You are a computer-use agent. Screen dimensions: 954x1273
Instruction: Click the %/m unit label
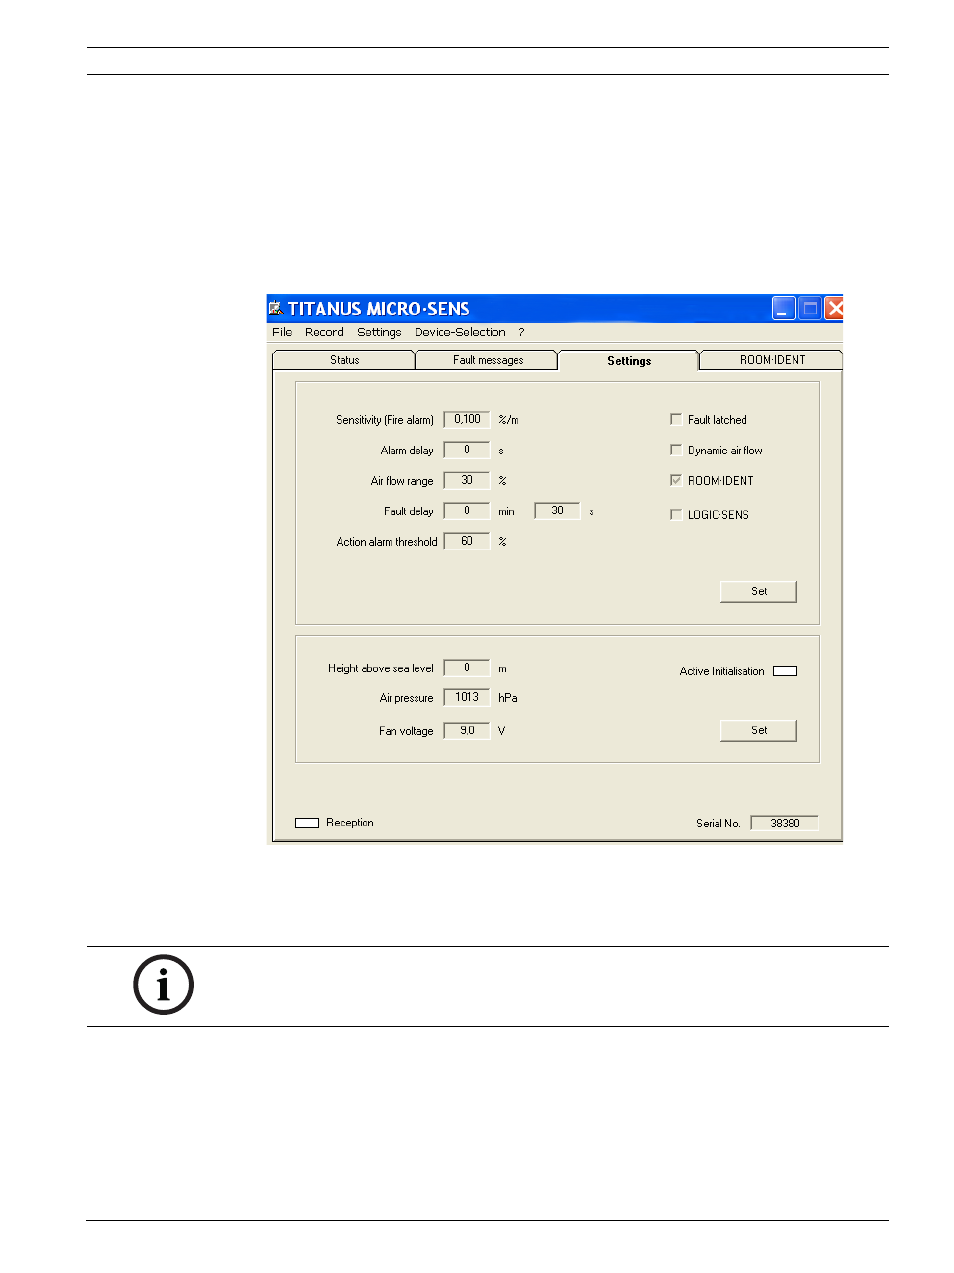508,420
